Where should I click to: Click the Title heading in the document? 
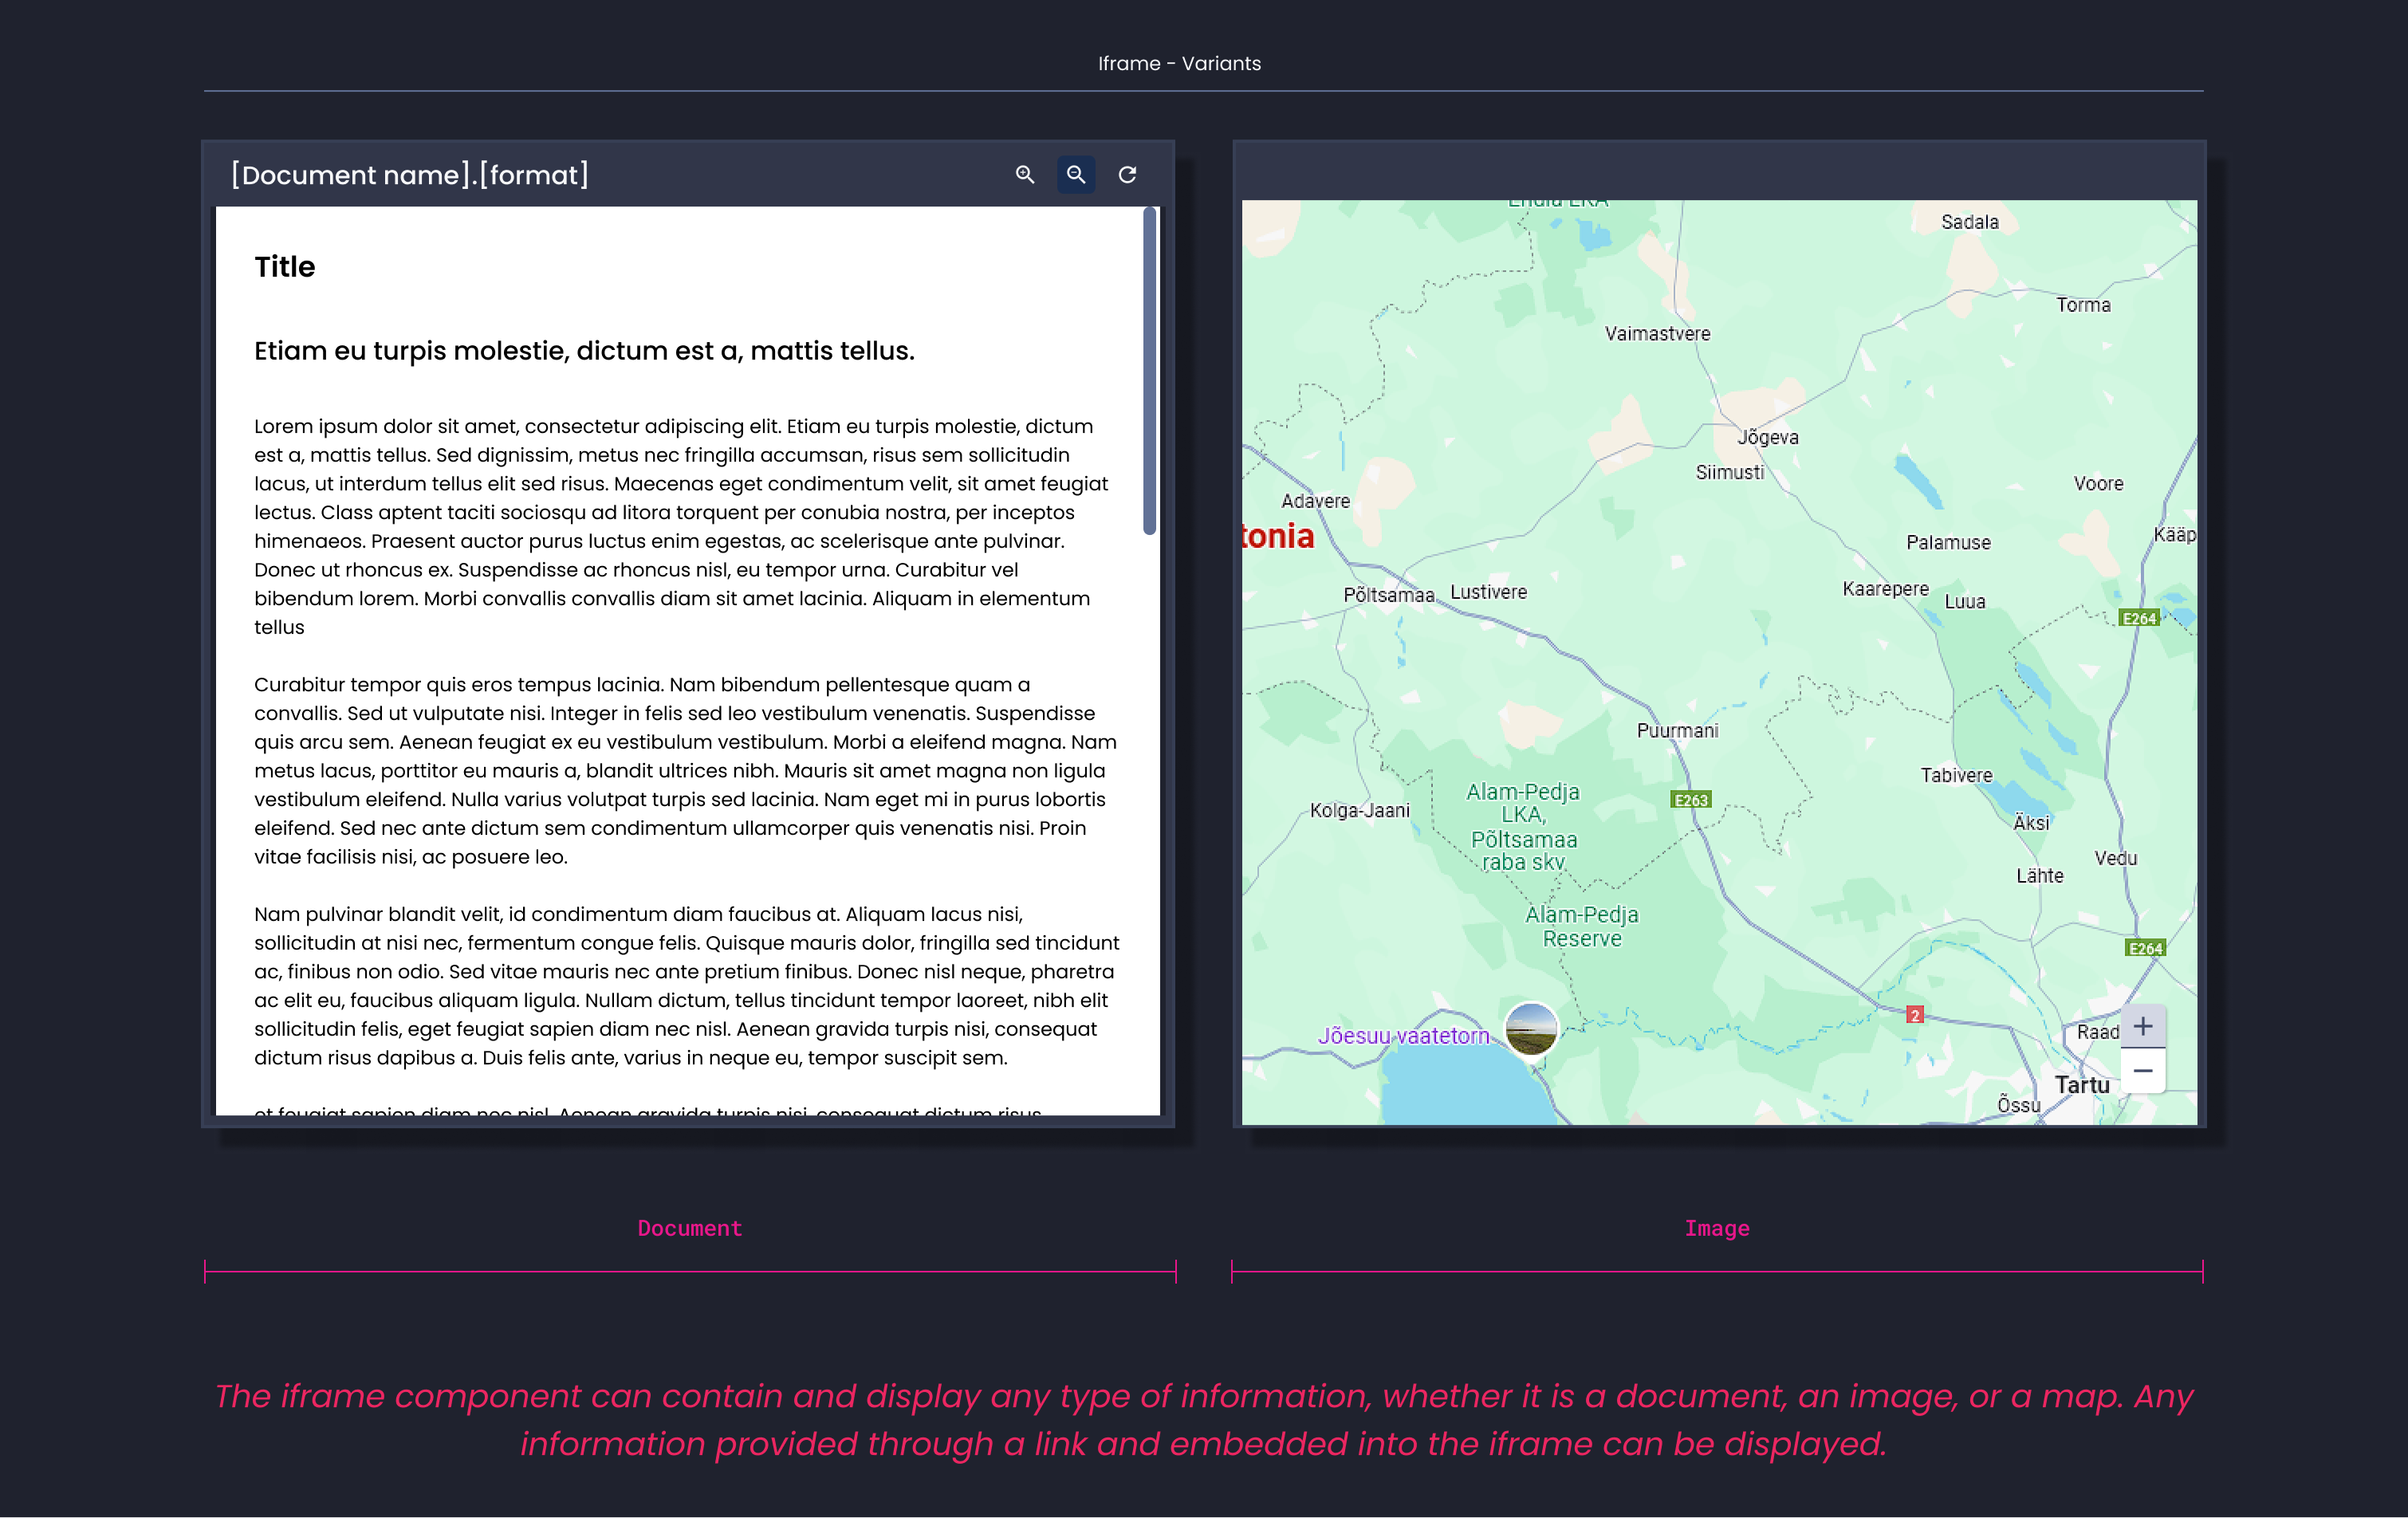285,267
